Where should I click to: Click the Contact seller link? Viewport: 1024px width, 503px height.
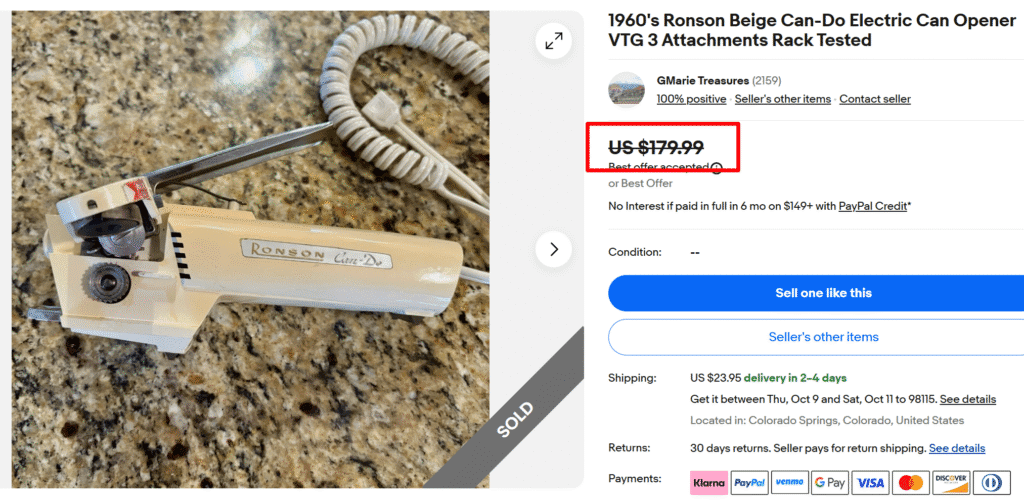click(874, 99)
